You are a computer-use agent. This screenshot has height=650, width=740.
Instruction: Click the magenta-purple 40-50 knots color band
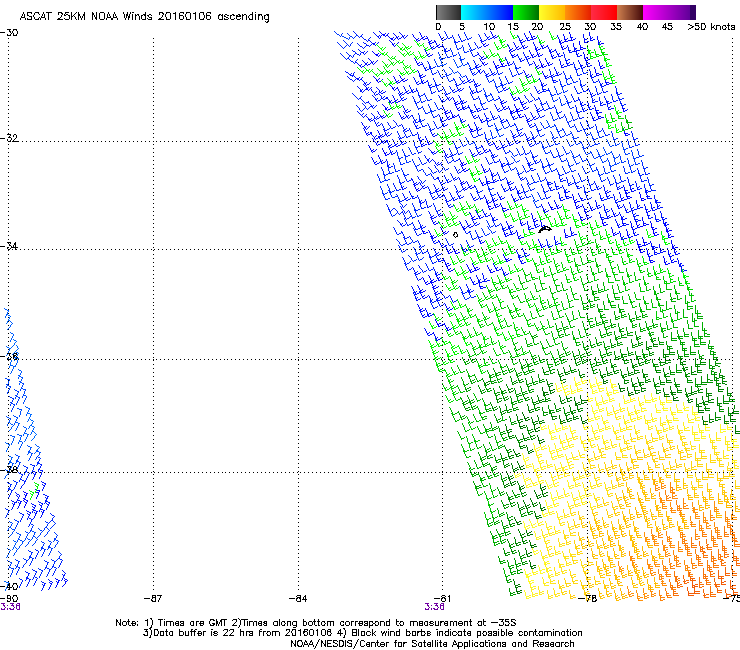[x=669, y=12]
